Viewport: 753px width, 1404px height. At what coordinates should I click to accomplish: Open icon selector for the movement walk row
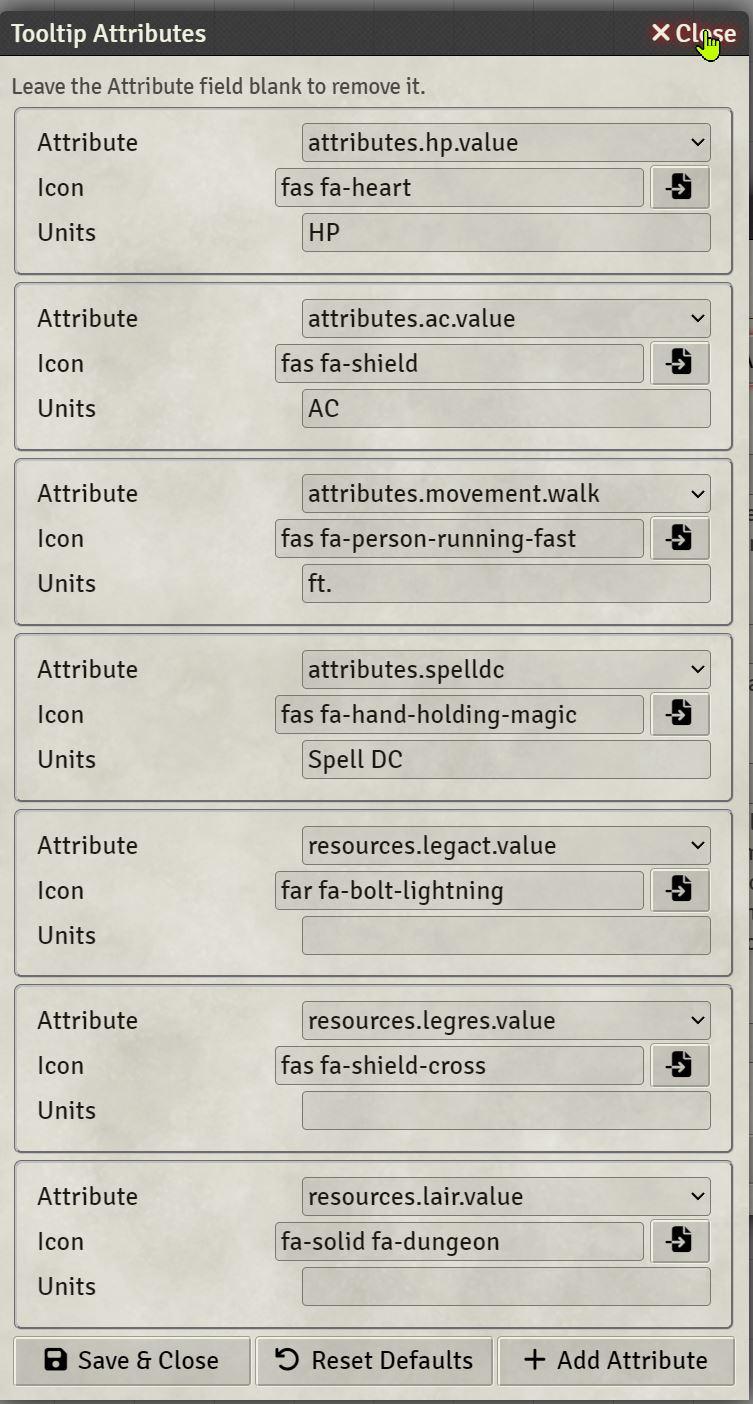point(680,537)
